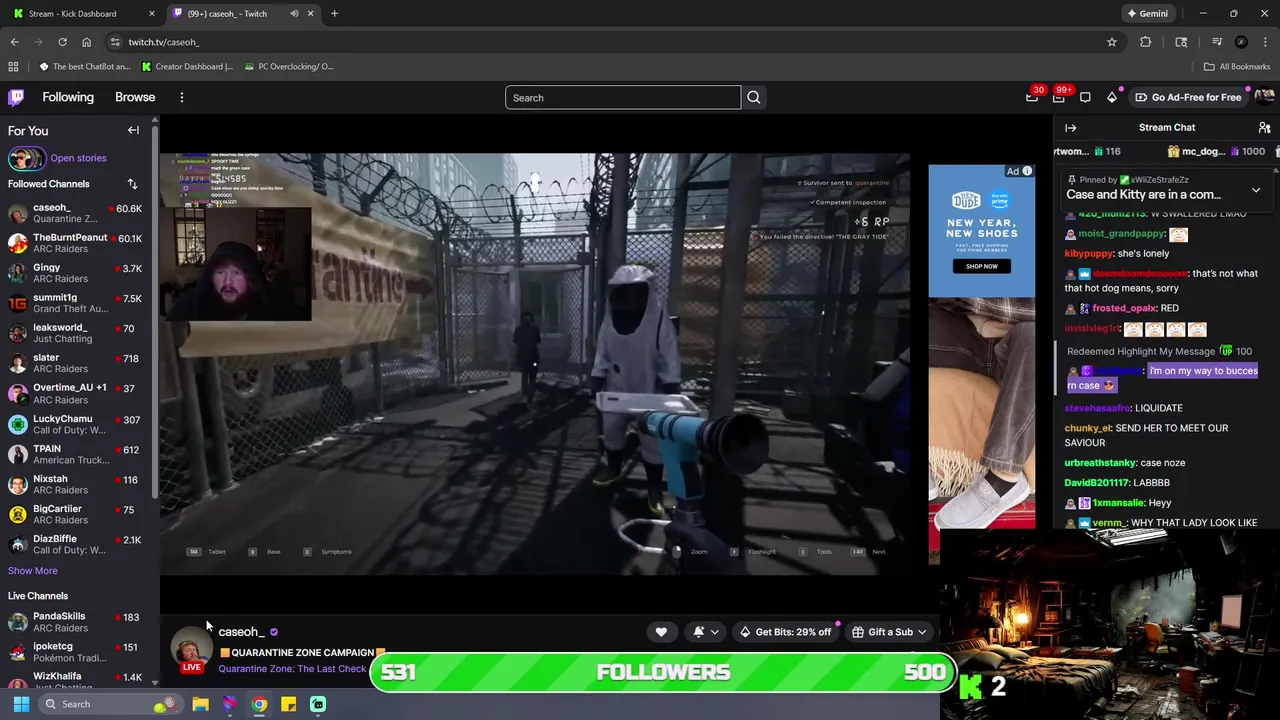Screen dimensions: 1280x720
Task: Click Show more under followed channels
Action: pos(32,570)
